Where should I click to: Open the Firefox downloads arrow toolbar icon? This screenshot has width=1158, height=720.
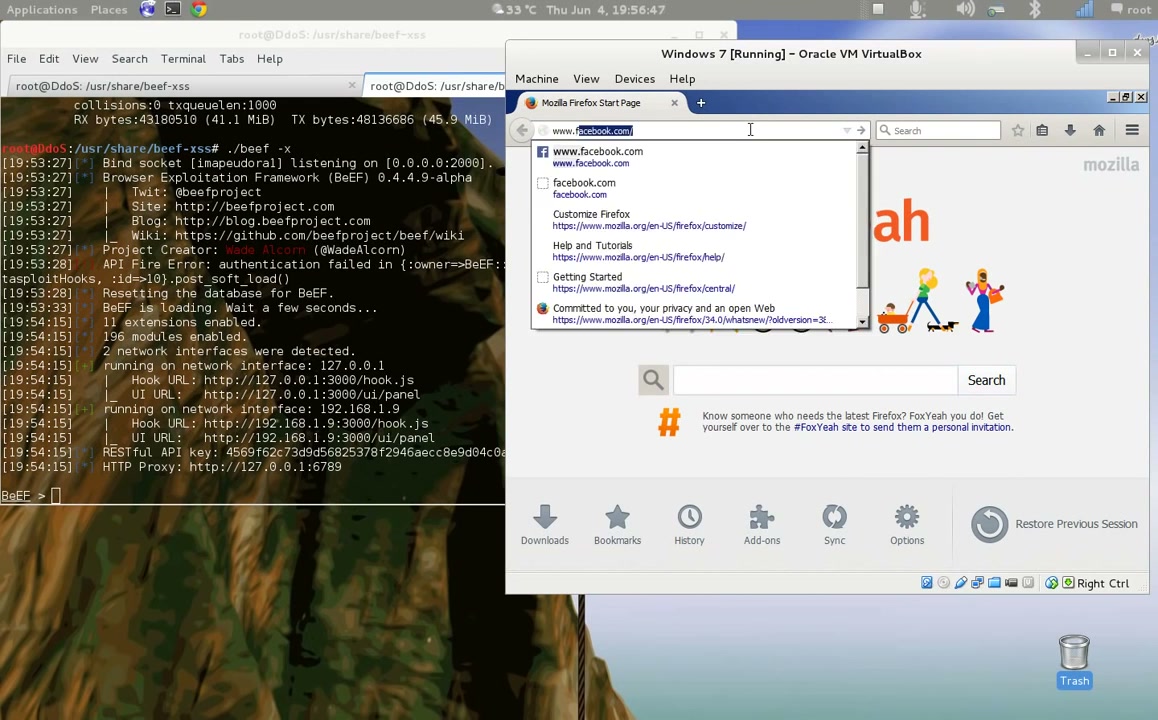click(x=1070, y=131)
